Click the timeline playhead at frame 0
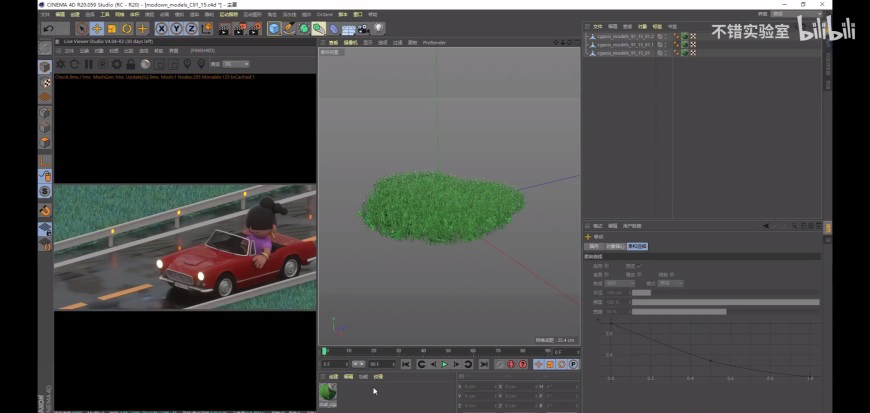This screenshot has width=870, height=413. 324,351
